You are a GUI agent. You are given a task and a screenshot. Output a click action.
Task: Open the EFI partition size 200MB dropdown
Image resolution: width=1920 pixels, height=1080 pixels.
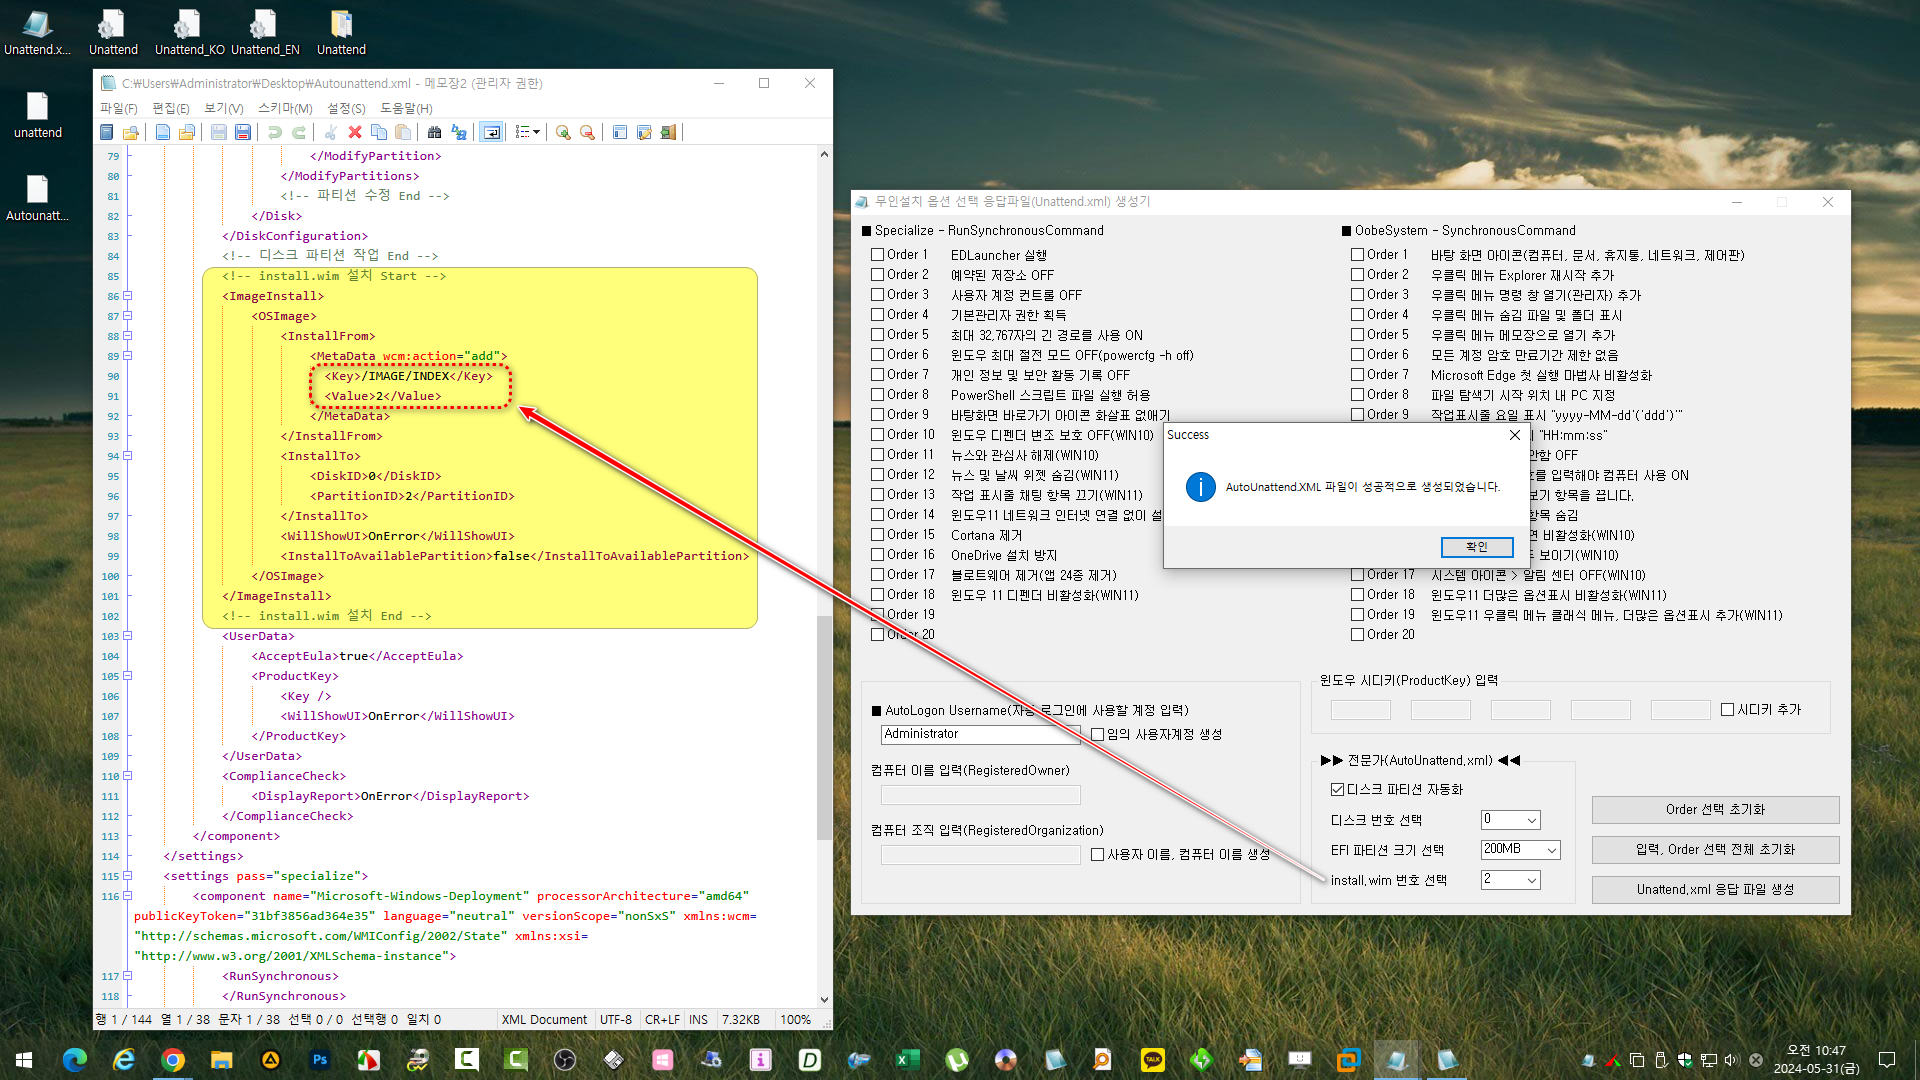1520,850
